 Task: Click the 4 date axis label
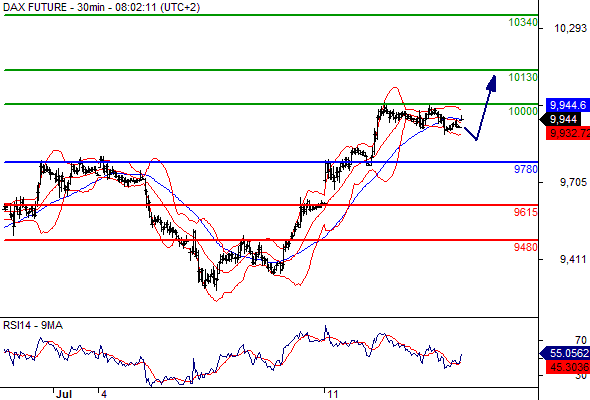pyautogui.click(x=104, y=394)
